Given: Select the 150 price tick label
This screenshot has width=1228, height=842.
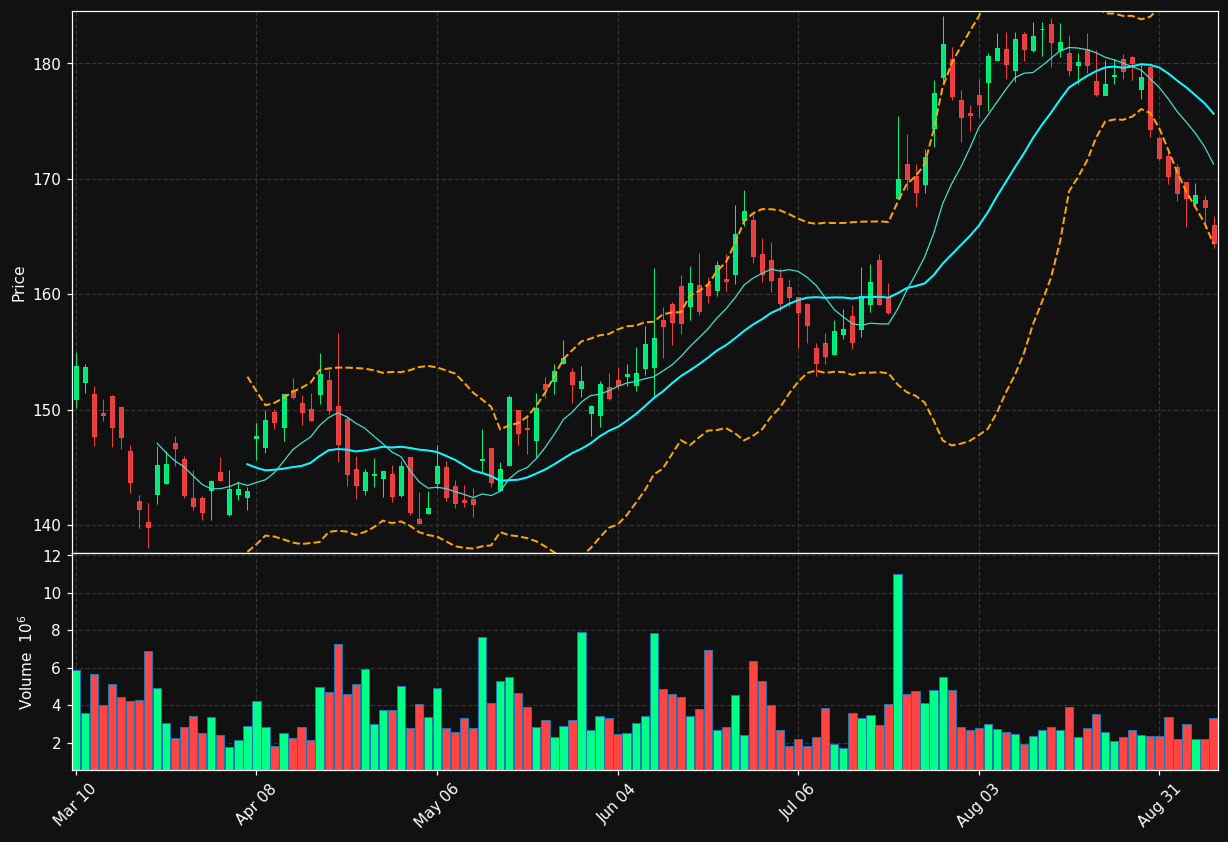Looking at the screenshot, I should pyautogui.click(x=49, y=410).
